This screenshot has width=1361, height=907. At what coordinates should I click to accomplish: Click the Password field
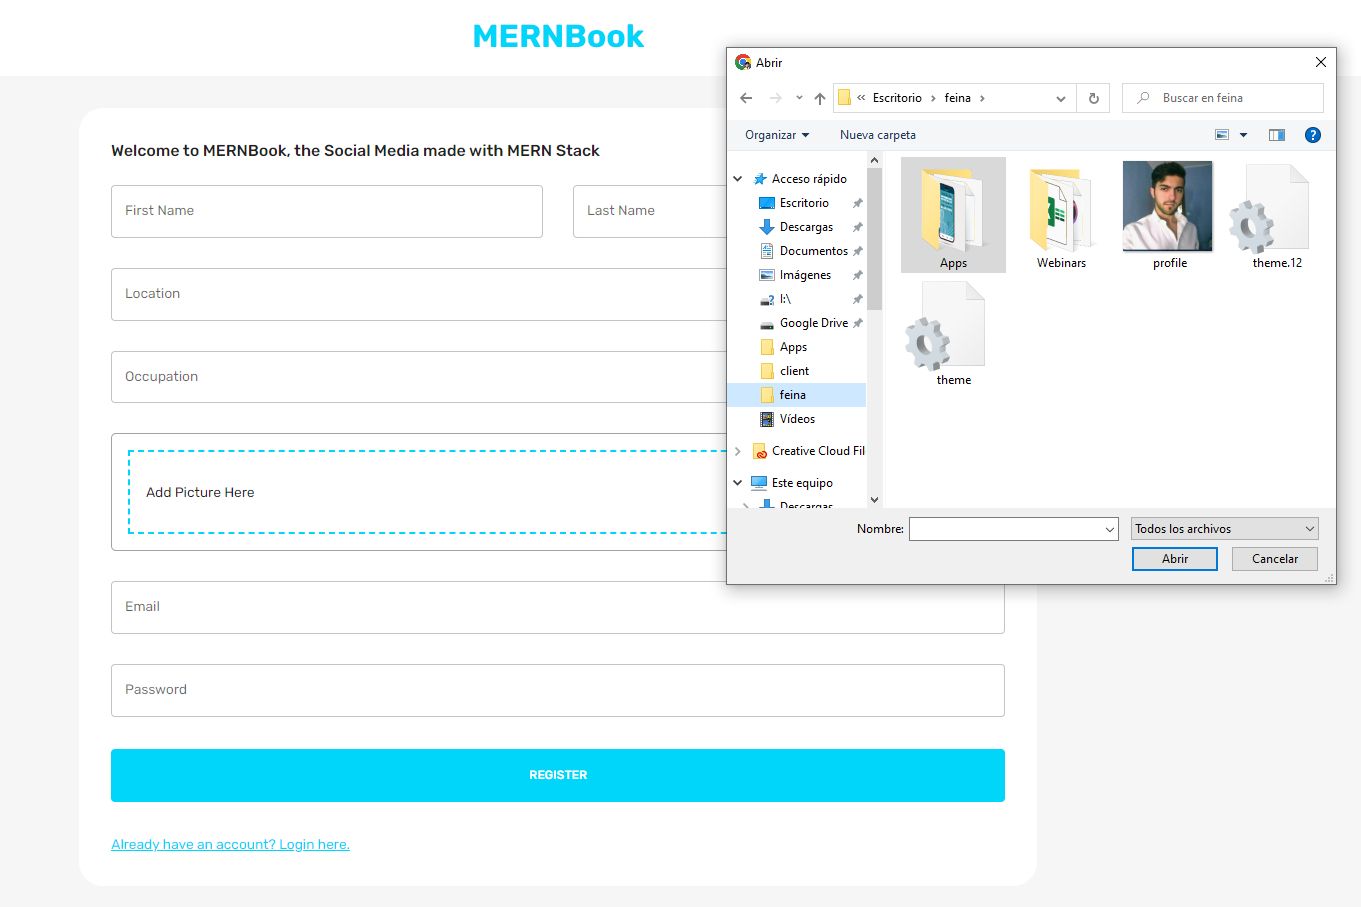coord(558,690)
